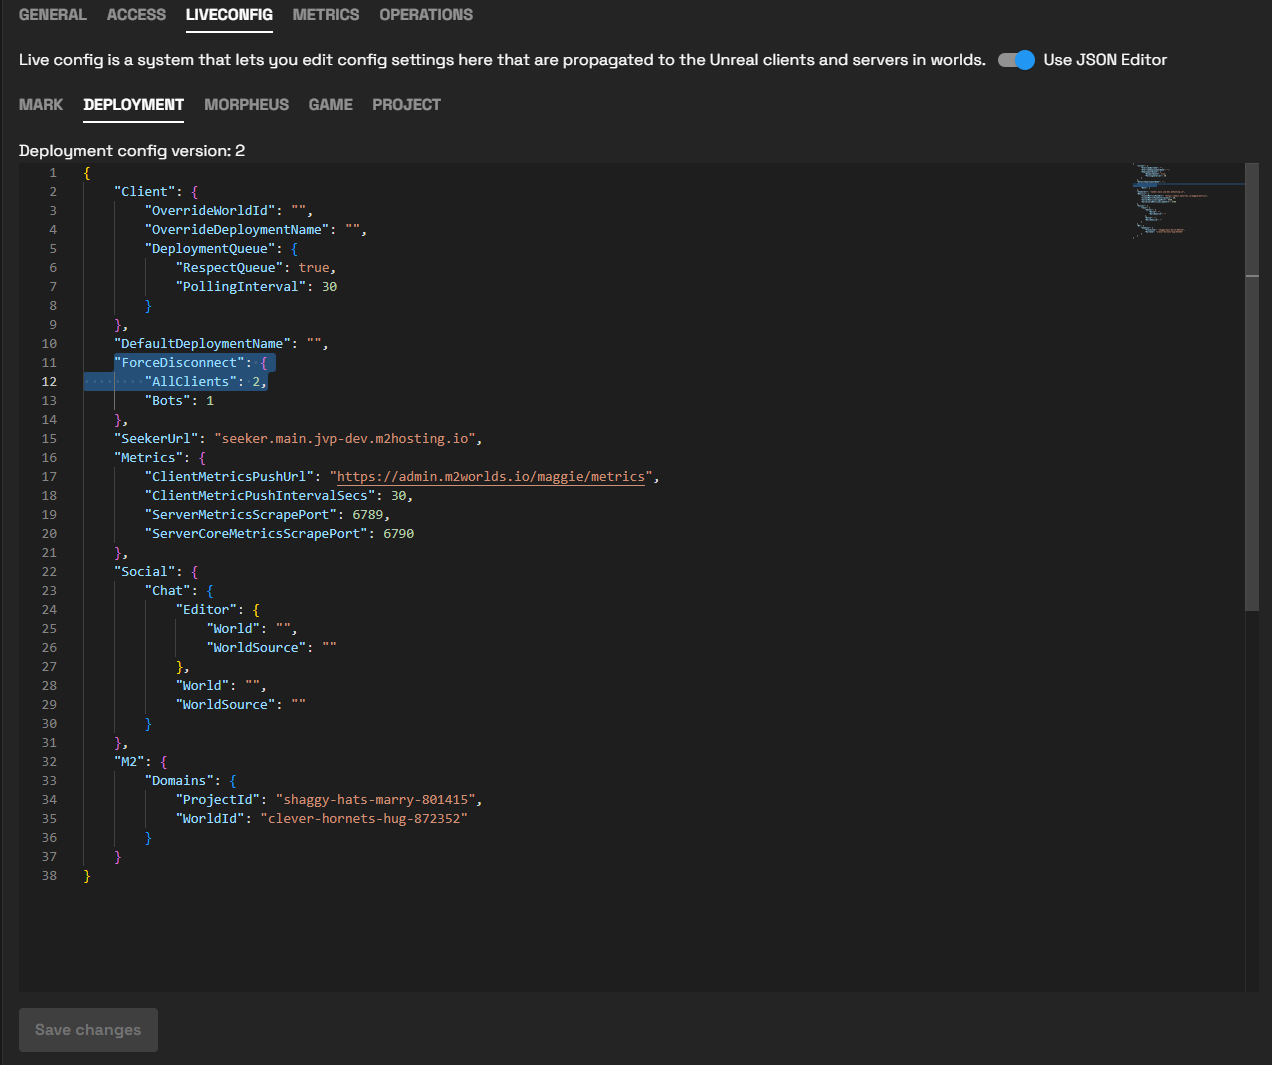This screenshot has width=1272, height=1065.
Task: Switch to the ACCESS tab
Action: point(136,15)
